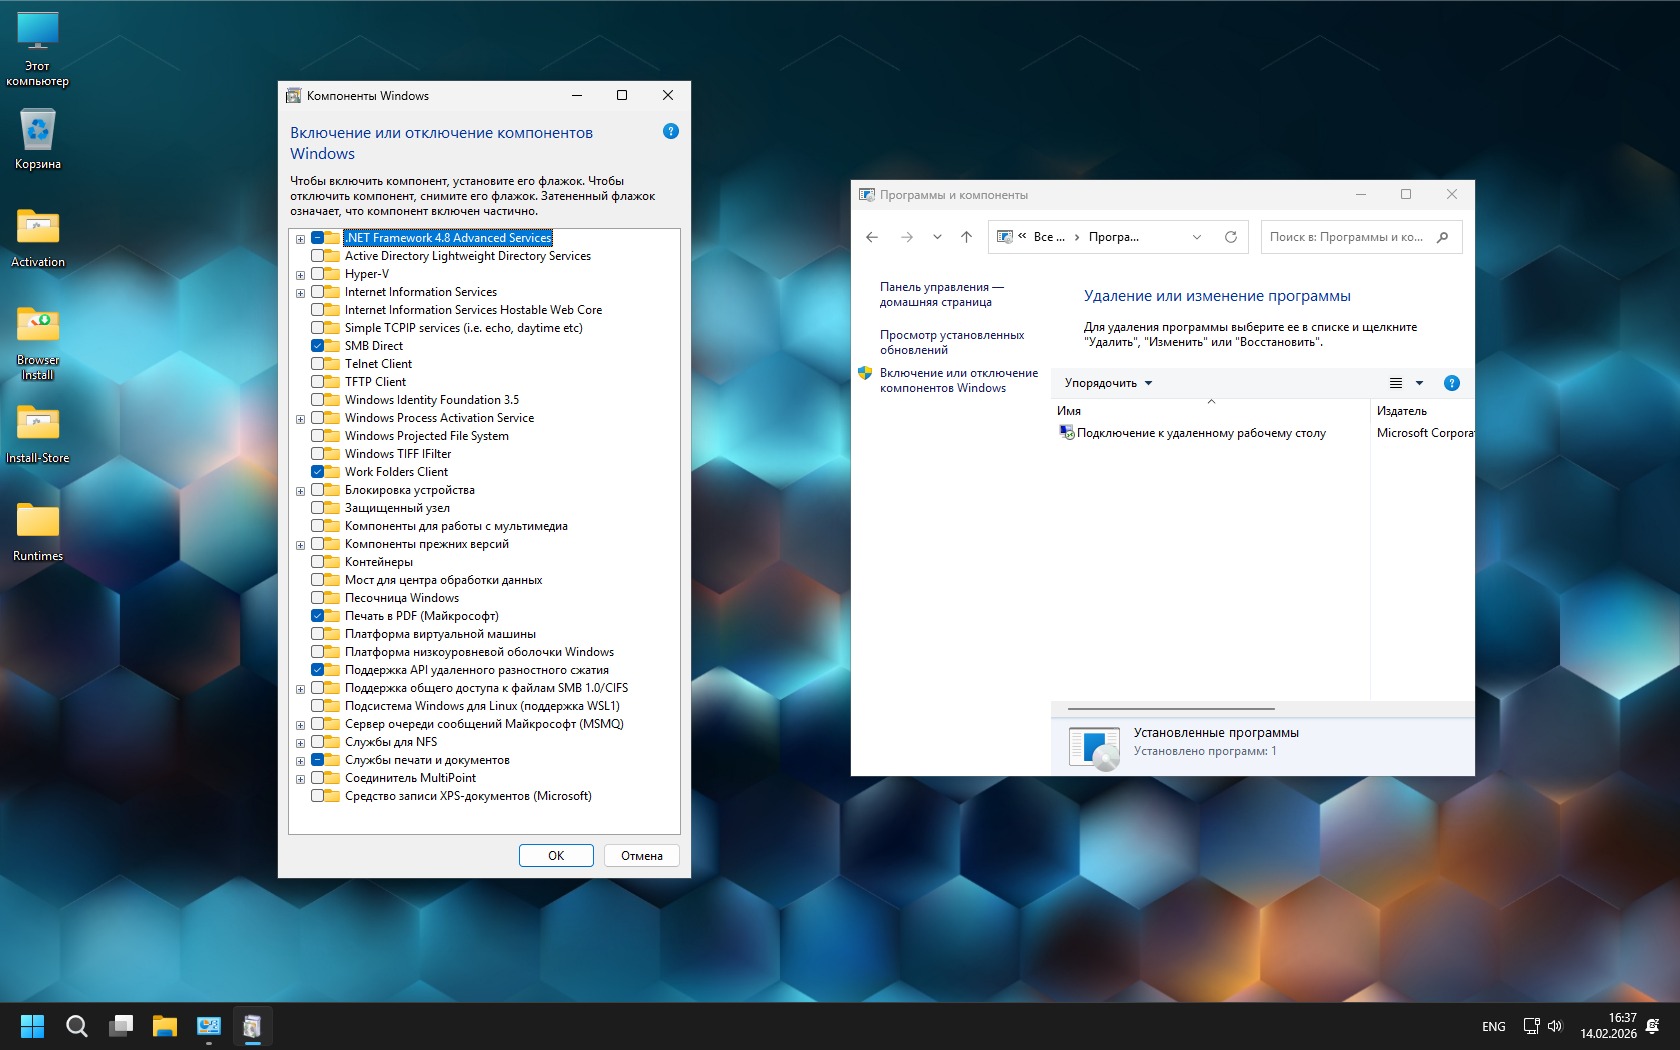Click the Up folder arrow in navigation bar
Viewport: 1680px width, 1050px height.
966,237
